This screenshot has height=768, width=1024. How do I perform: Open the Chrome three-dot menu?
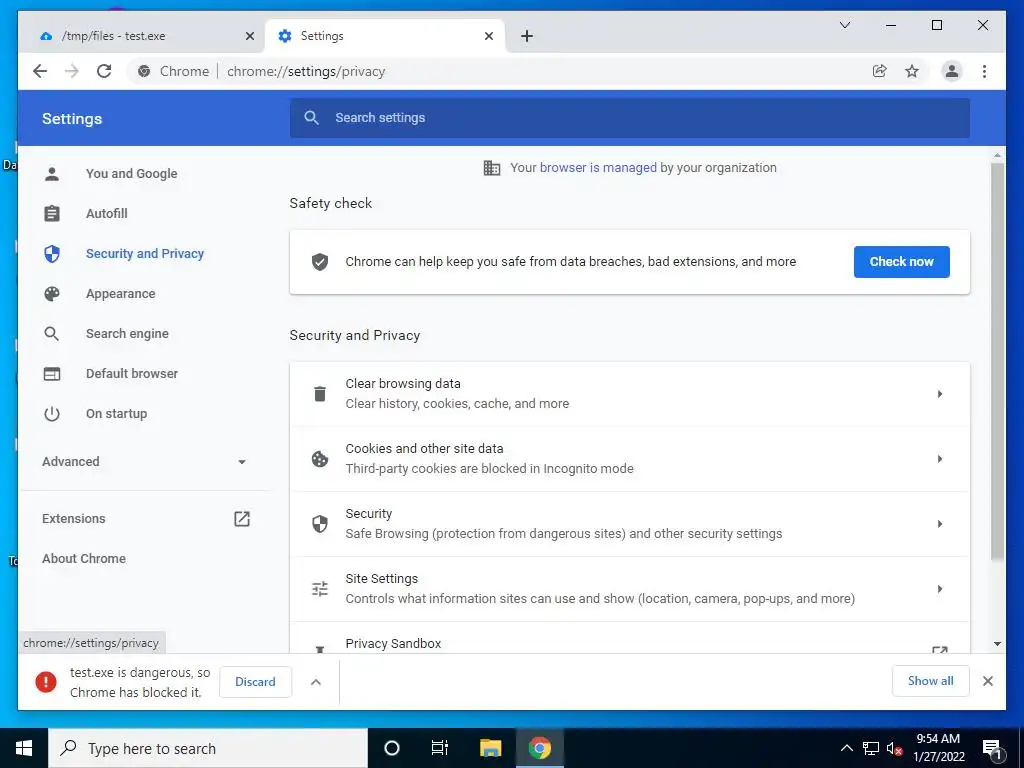point(984,71)
